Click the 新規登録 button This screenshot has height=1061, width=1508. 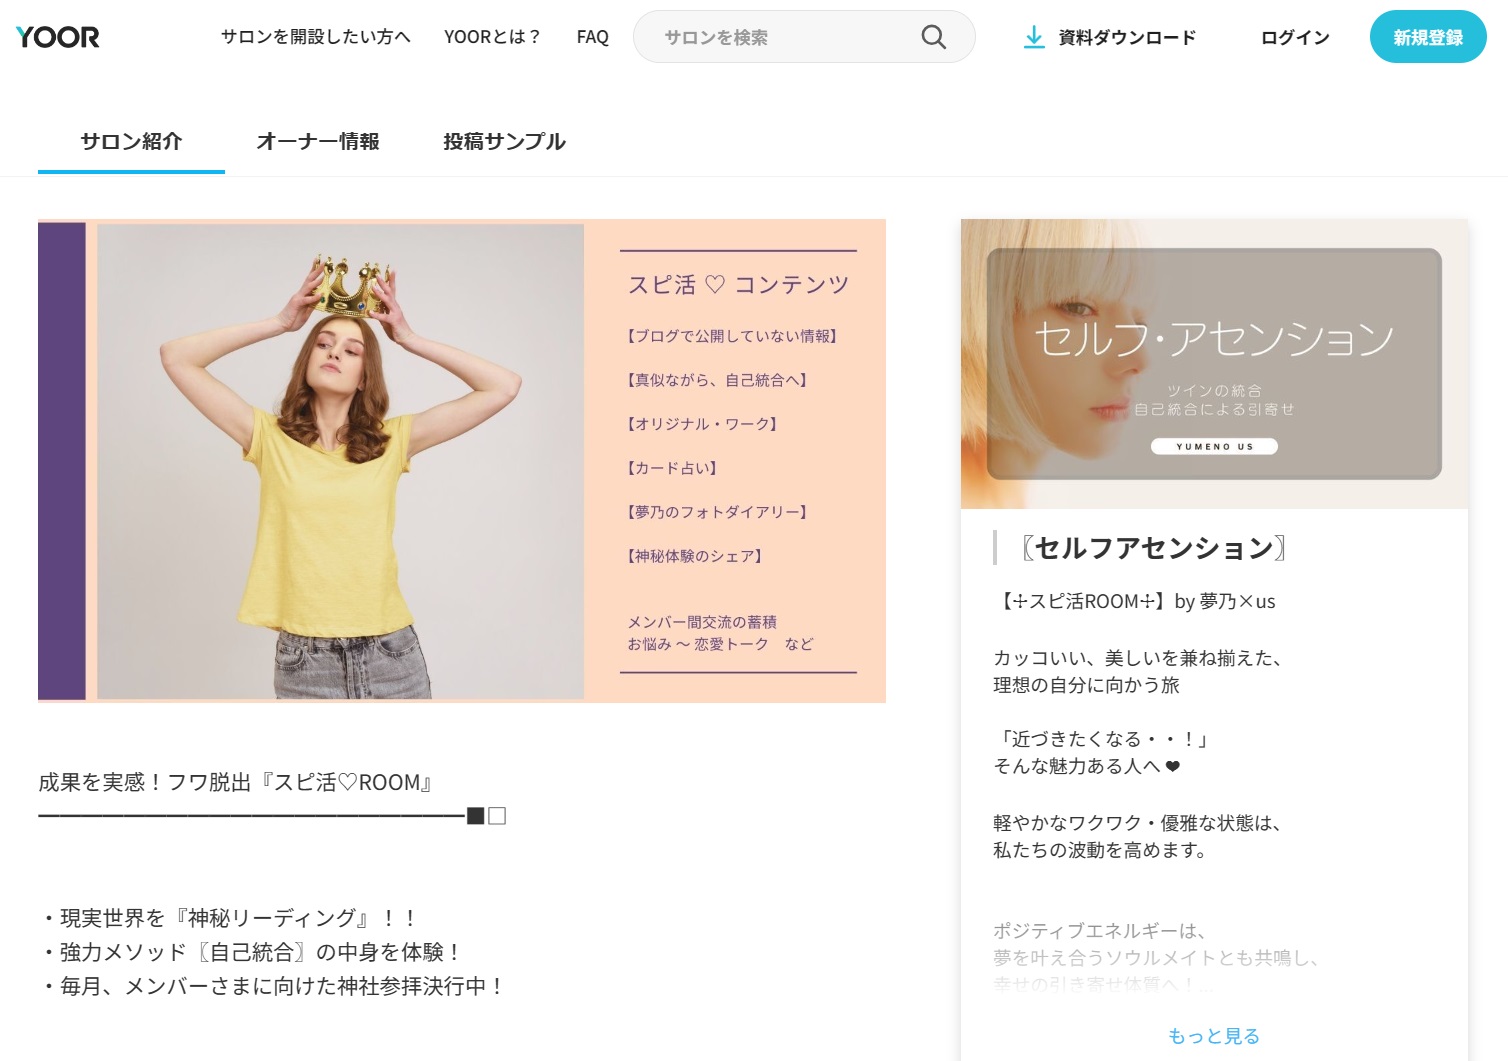click(1428, 37)
